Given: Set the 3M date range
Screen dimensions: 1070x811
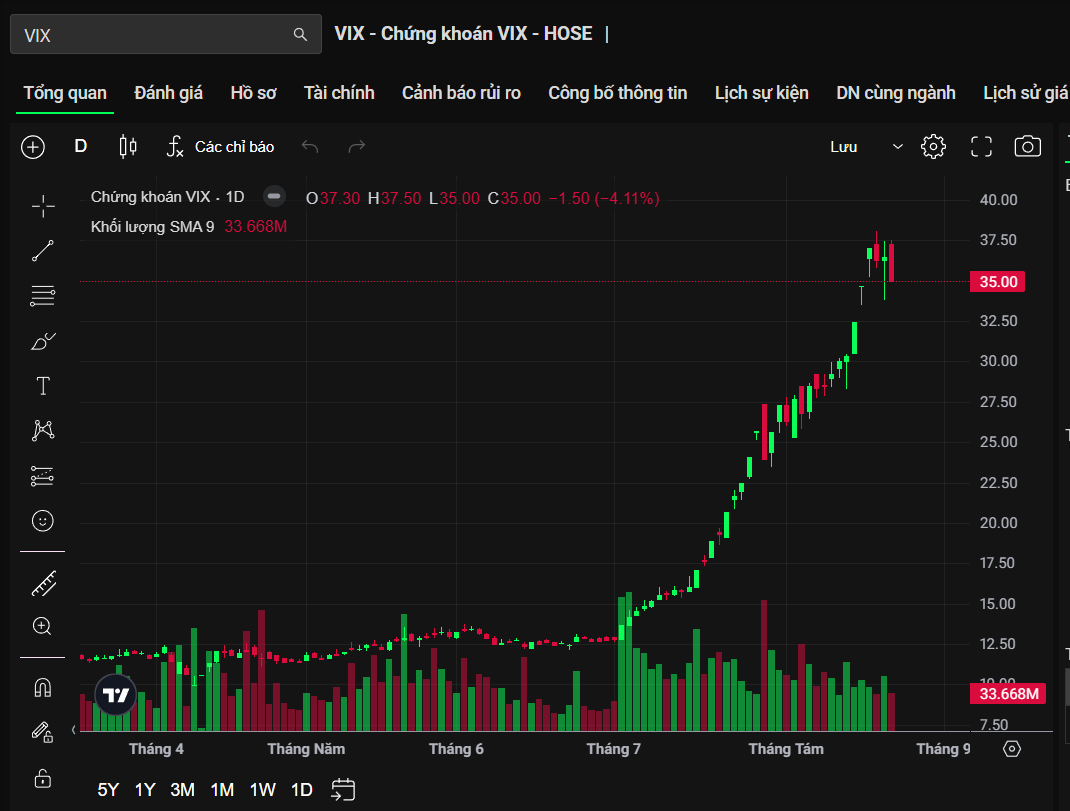Looking at the screenshot, I should 182,790.
